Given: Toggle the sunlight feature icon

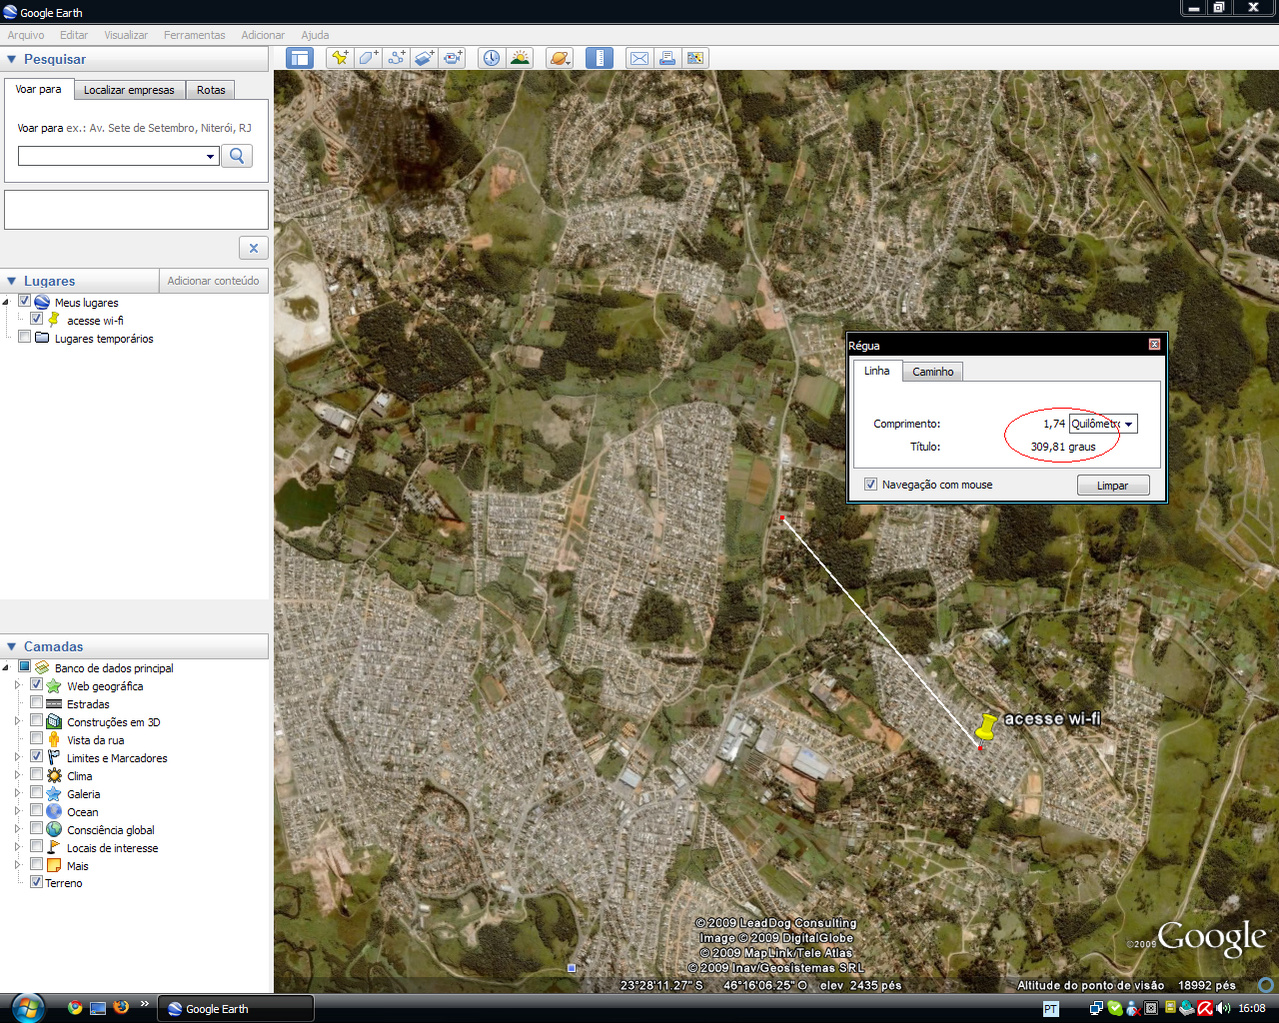Looking at the screenshot, I should click(x=520, y=58).
